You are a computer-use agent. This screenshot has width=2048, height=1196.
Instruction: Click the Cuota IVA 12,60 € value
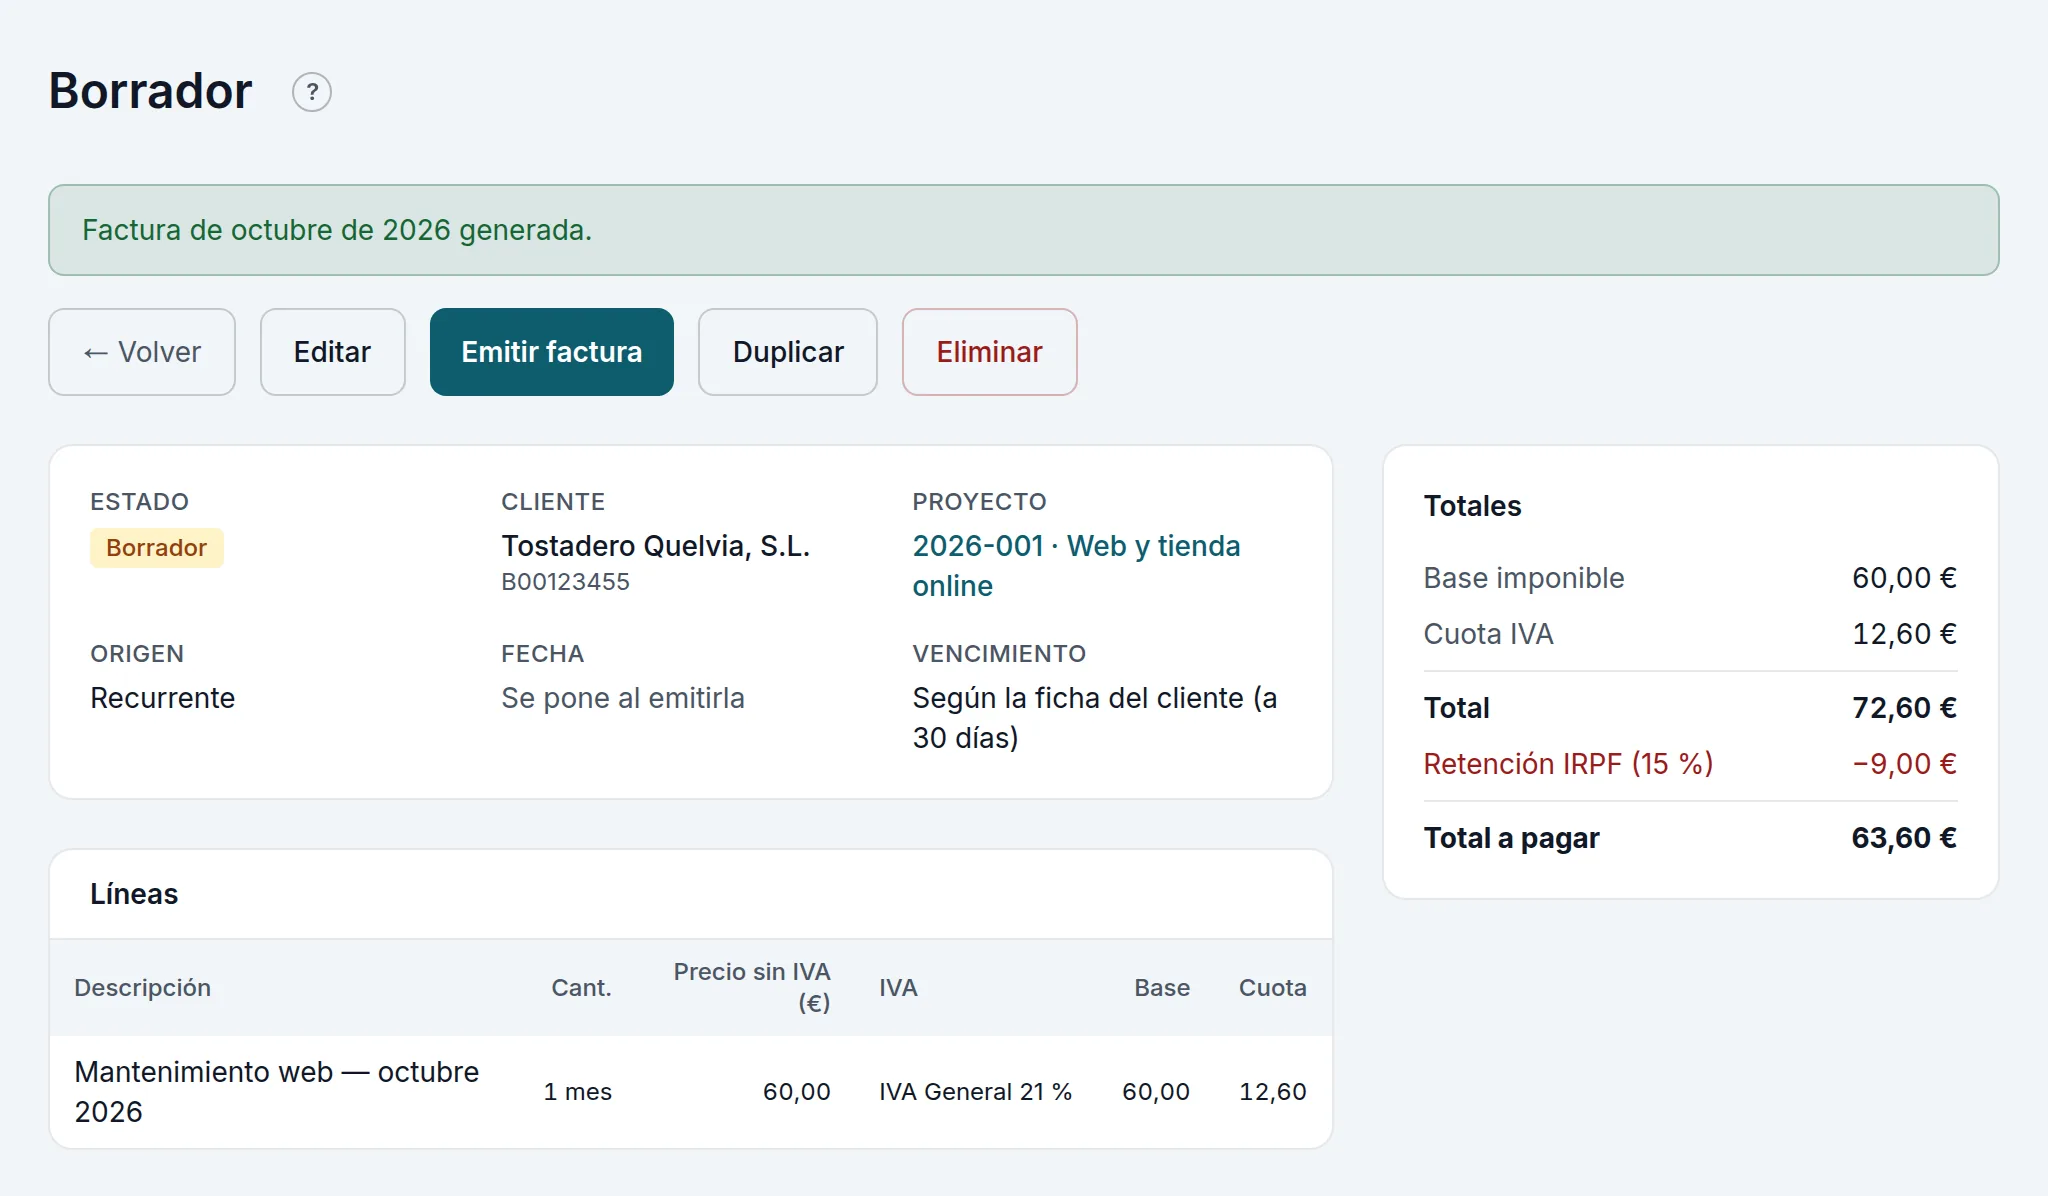1904,634
